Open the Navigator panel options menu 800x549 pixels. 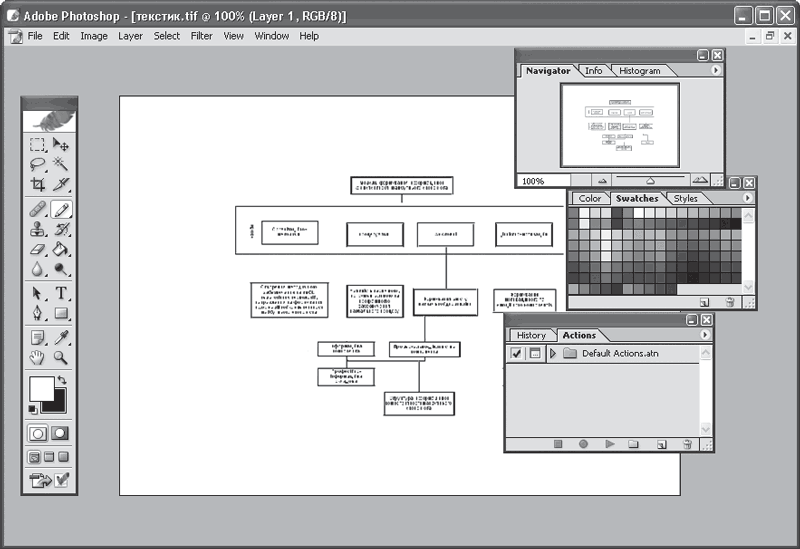click(716, 71)
